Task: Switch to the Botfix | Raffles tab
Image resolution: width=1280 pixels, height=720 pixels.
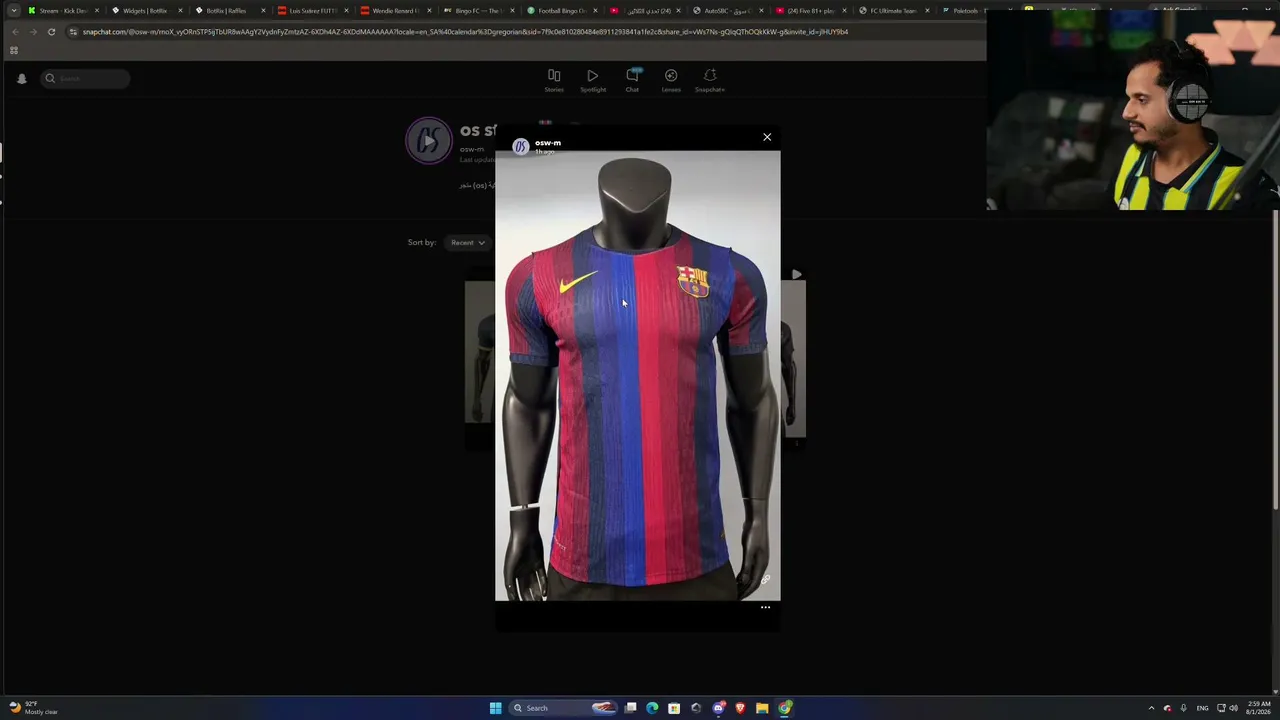Action: 229,11
